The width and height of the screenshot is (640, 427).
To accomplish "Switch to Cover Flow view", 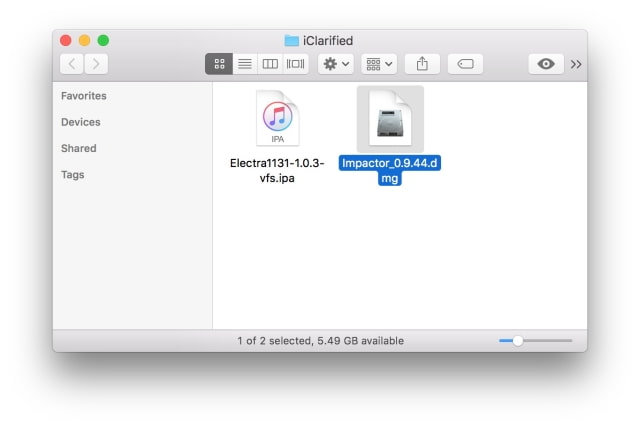I will (296, 64).
